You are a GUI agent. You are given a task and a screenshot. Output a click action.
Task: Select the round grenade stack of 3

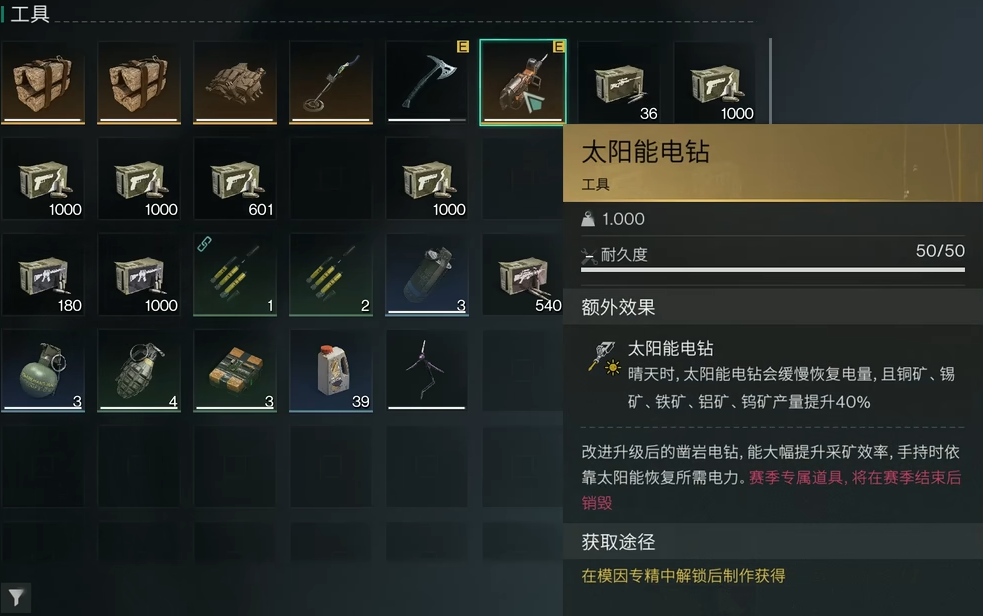click(43, 370)
